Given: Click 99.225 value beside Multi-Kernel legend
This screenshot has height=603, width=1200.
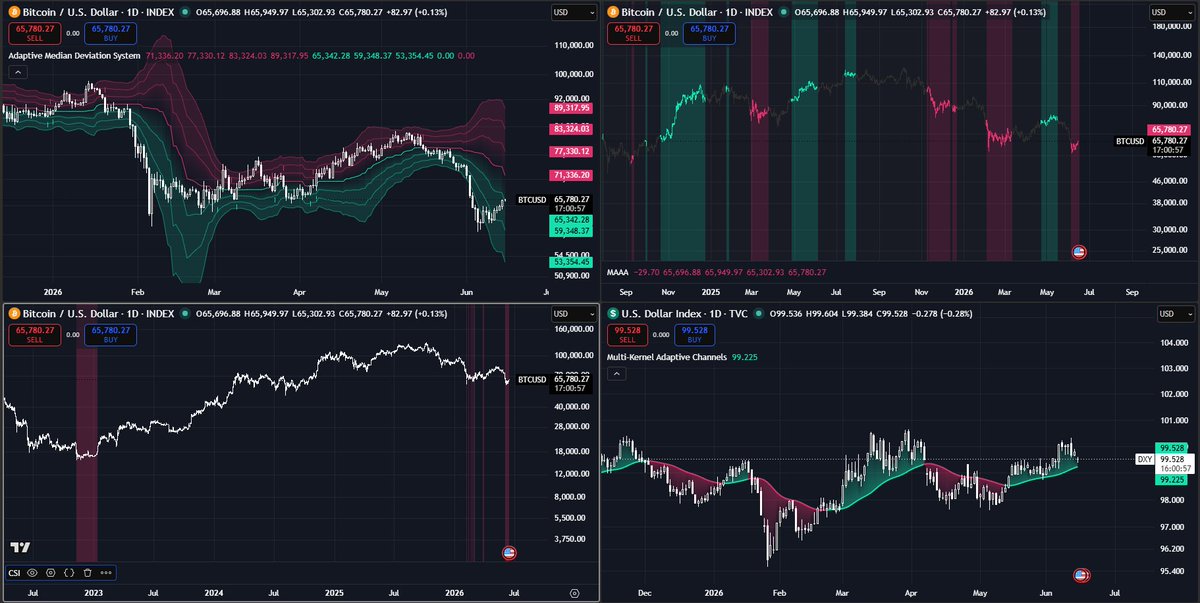Looking at the screenshot, I should [x=745, y=357].
